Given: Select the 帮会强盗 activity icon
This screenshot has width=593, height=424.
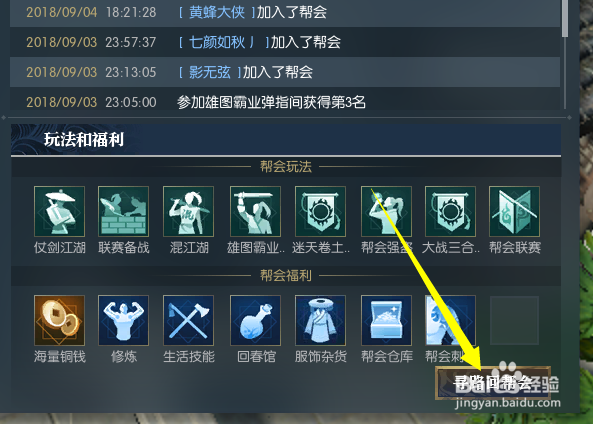Looking at the screenshot, I should point(386,211).
